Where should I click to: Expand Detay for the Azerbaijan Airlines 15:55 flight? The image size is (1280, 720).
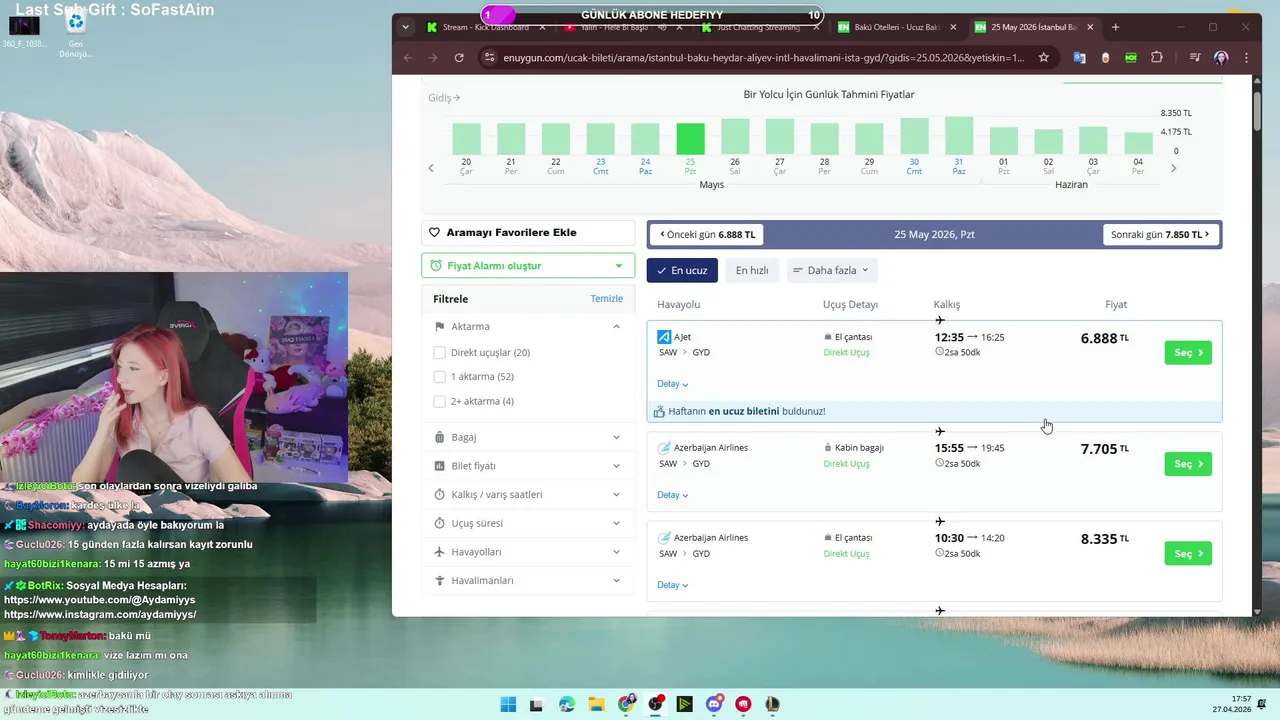pyautogui.click(x=672, y=495)
